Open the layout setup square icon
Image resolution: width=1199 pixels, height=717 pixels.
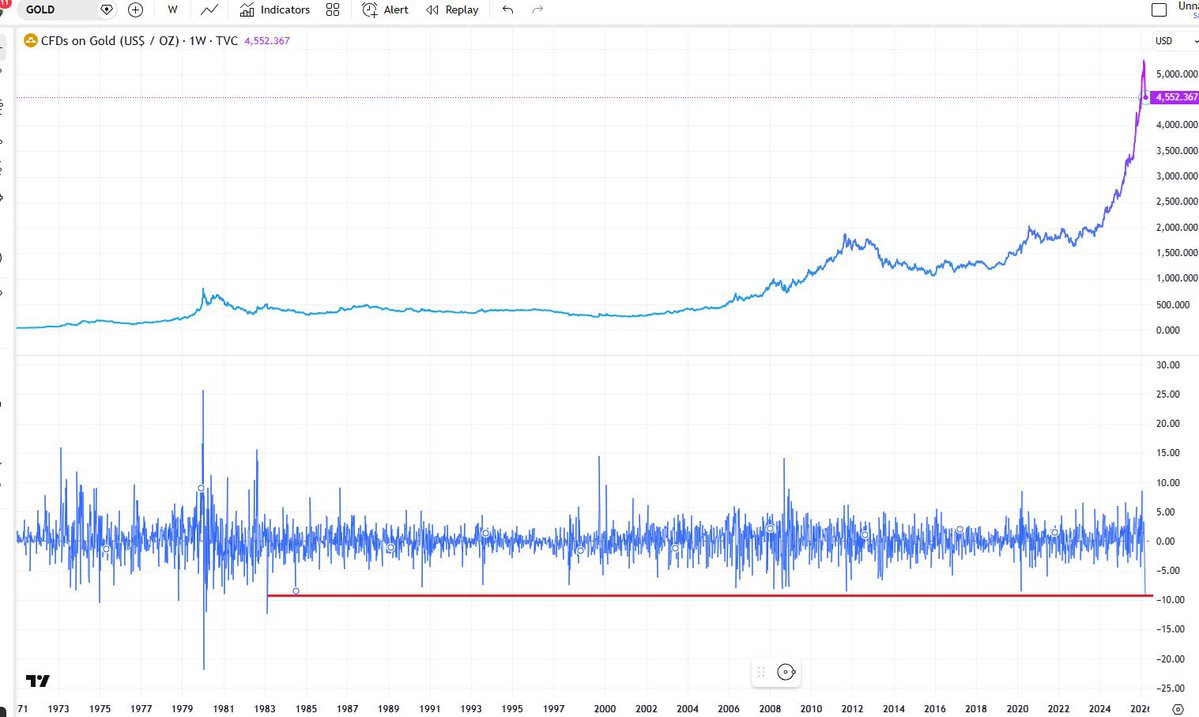pyautogui.click(x=1159, y=10)
